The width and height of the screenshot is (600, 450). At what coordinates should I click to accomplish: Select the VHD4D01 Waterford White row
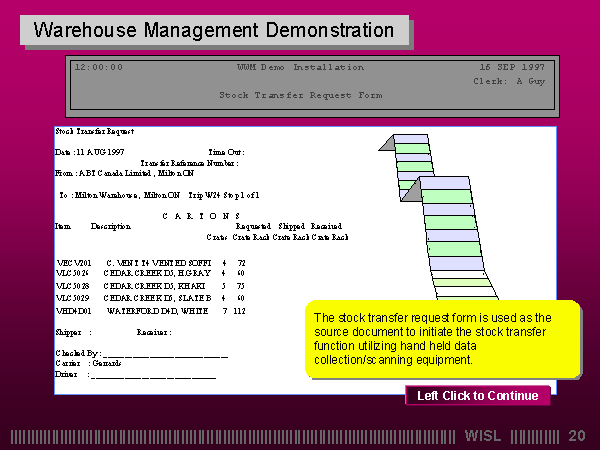150,310
